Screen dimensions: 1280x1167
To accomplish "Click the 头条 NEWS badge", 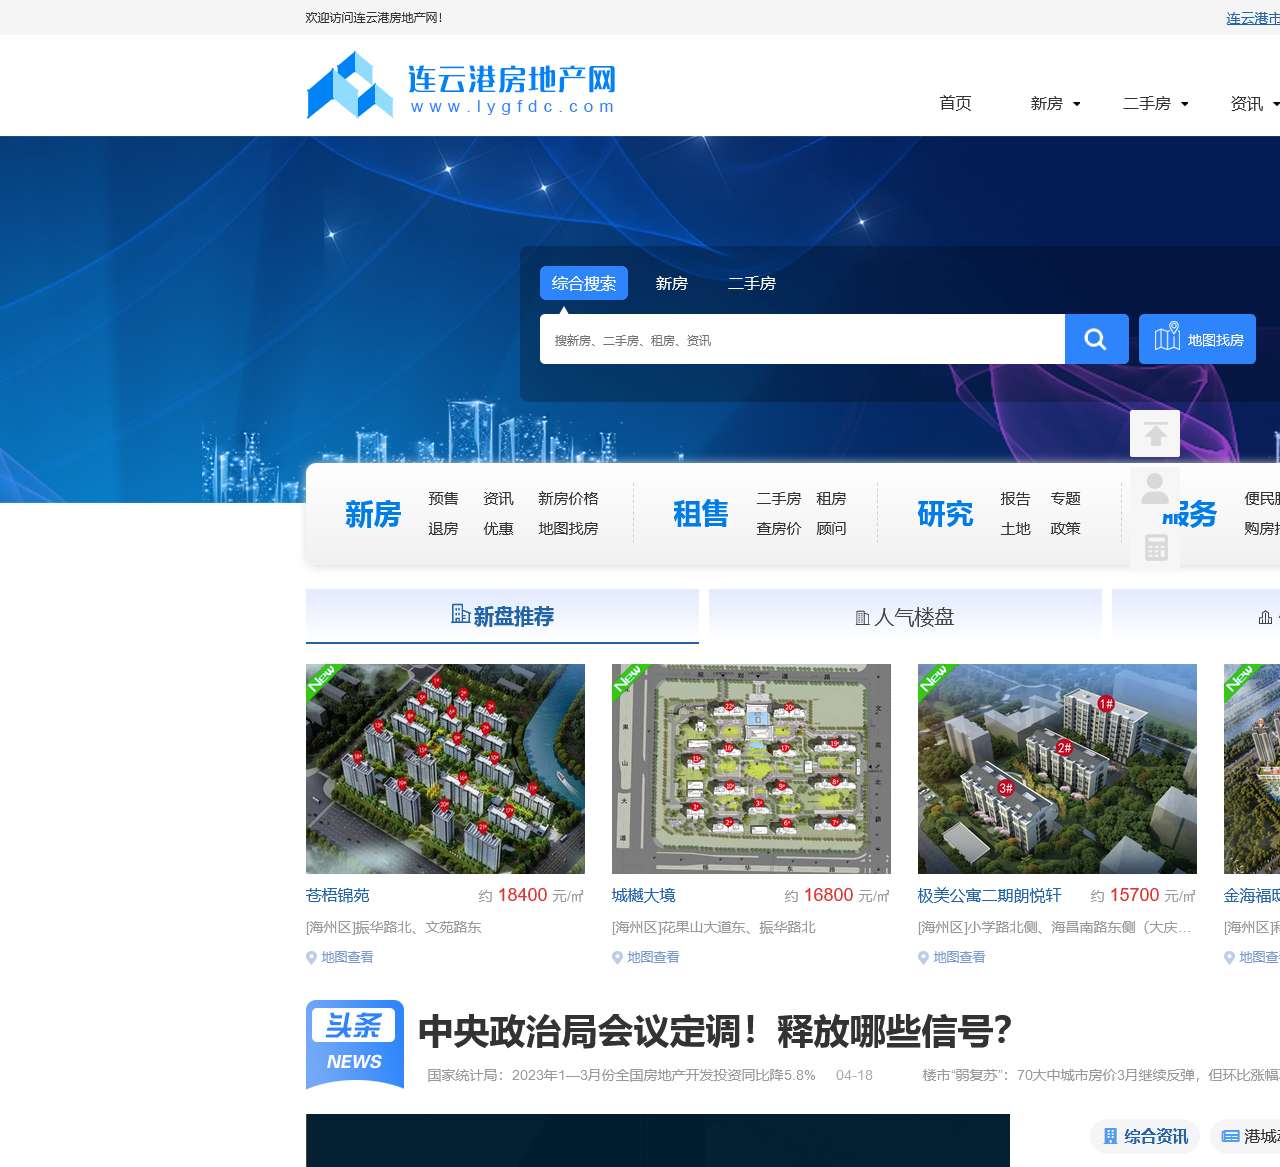I will pyautogui.click(x=355, y=1044).
